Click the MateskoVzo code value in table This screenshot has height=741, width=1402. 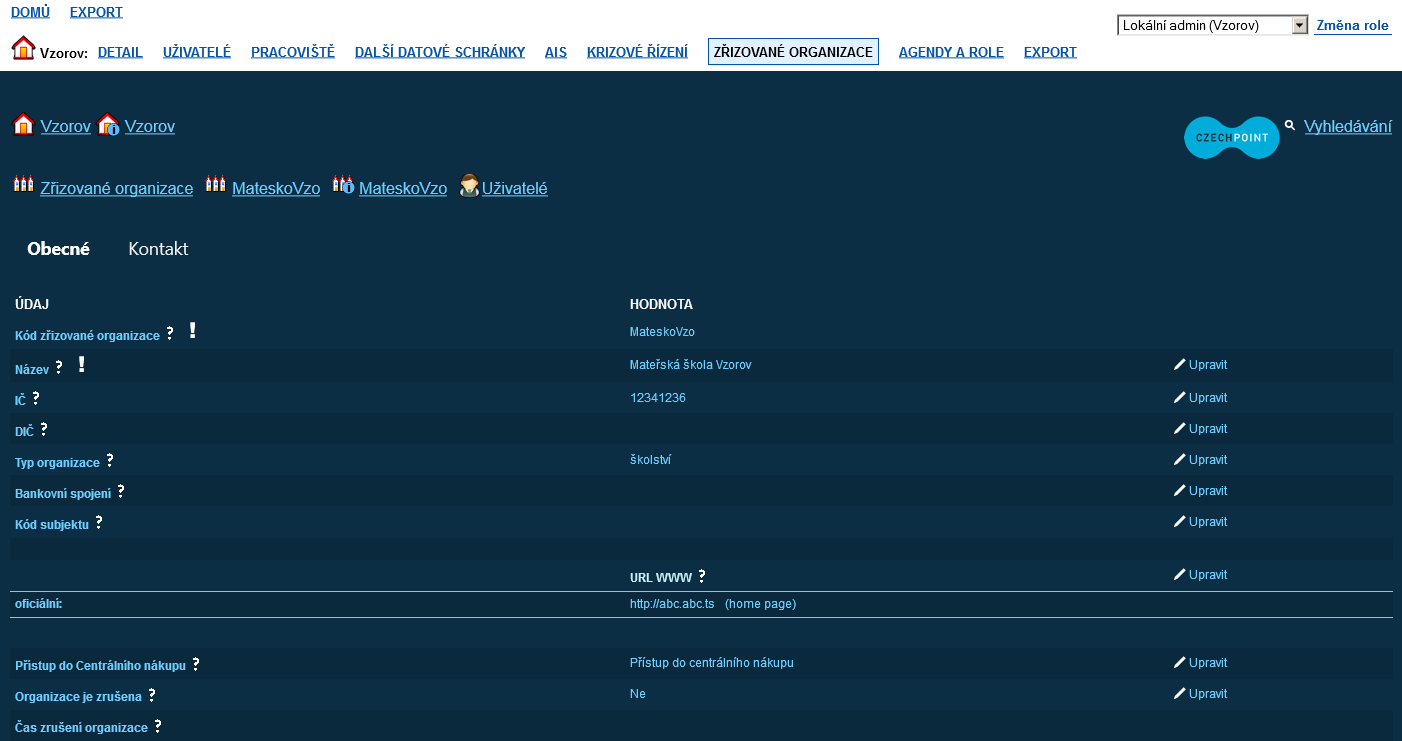click(x=662, y=332)
